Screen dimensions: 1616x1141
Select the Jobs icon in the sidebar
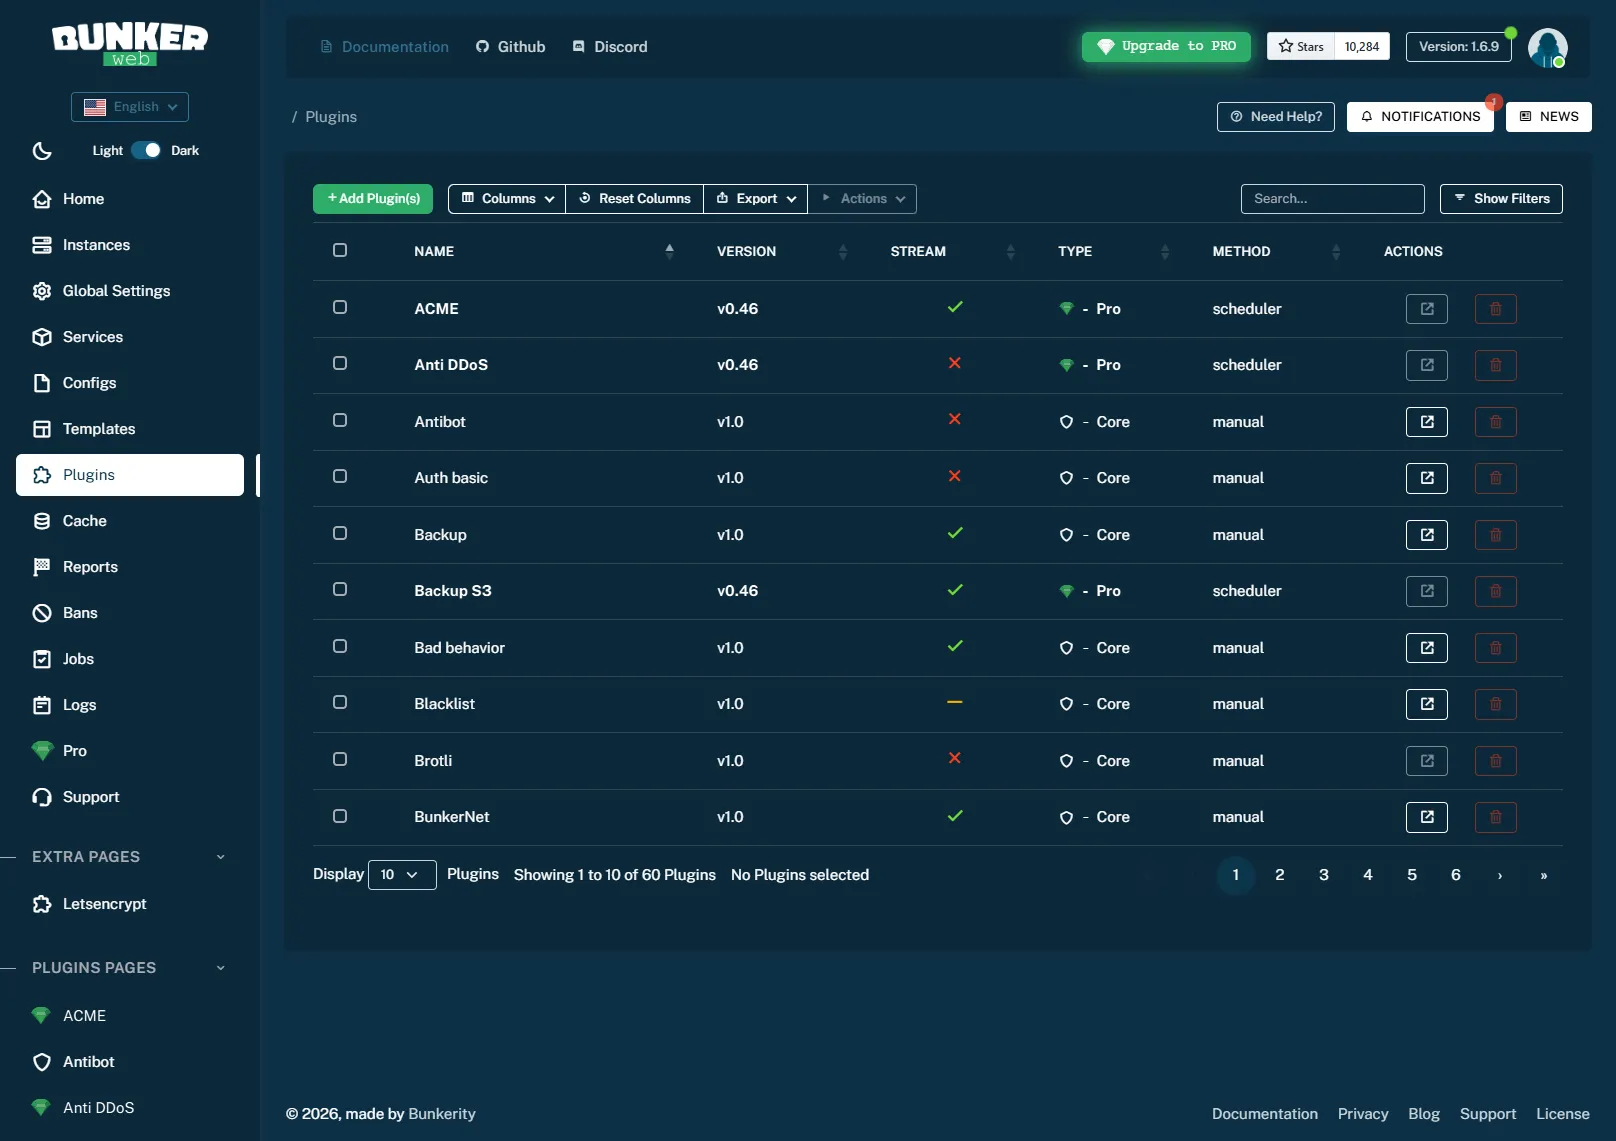coord(41,658)
